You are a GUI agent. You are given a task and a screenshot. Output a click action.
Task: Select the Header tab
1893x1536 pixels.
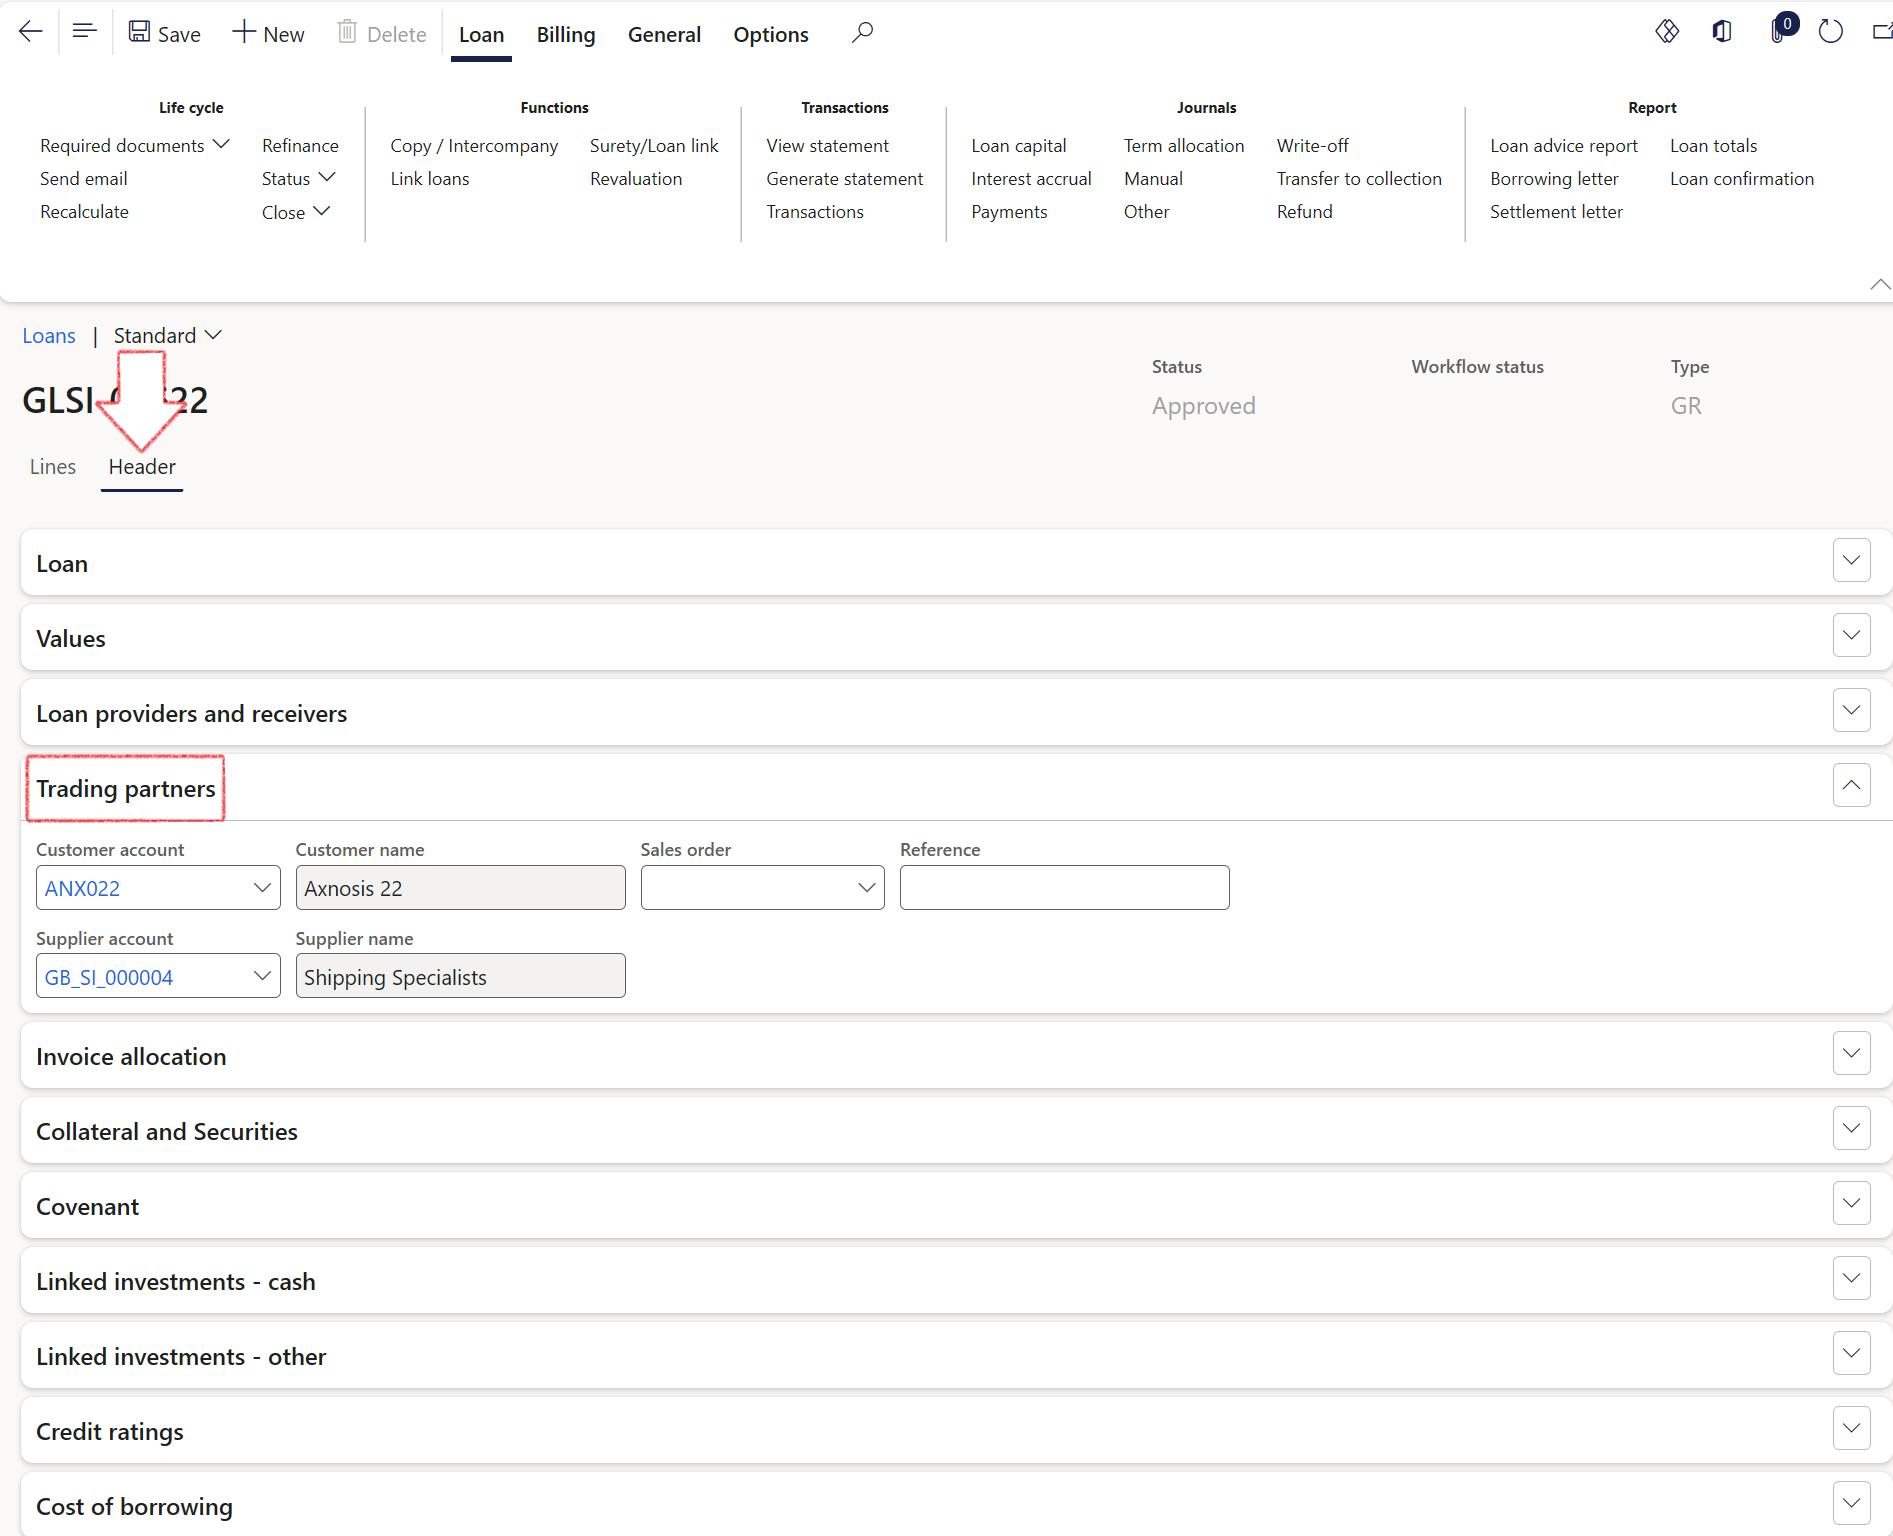click(x=142, y=467)
